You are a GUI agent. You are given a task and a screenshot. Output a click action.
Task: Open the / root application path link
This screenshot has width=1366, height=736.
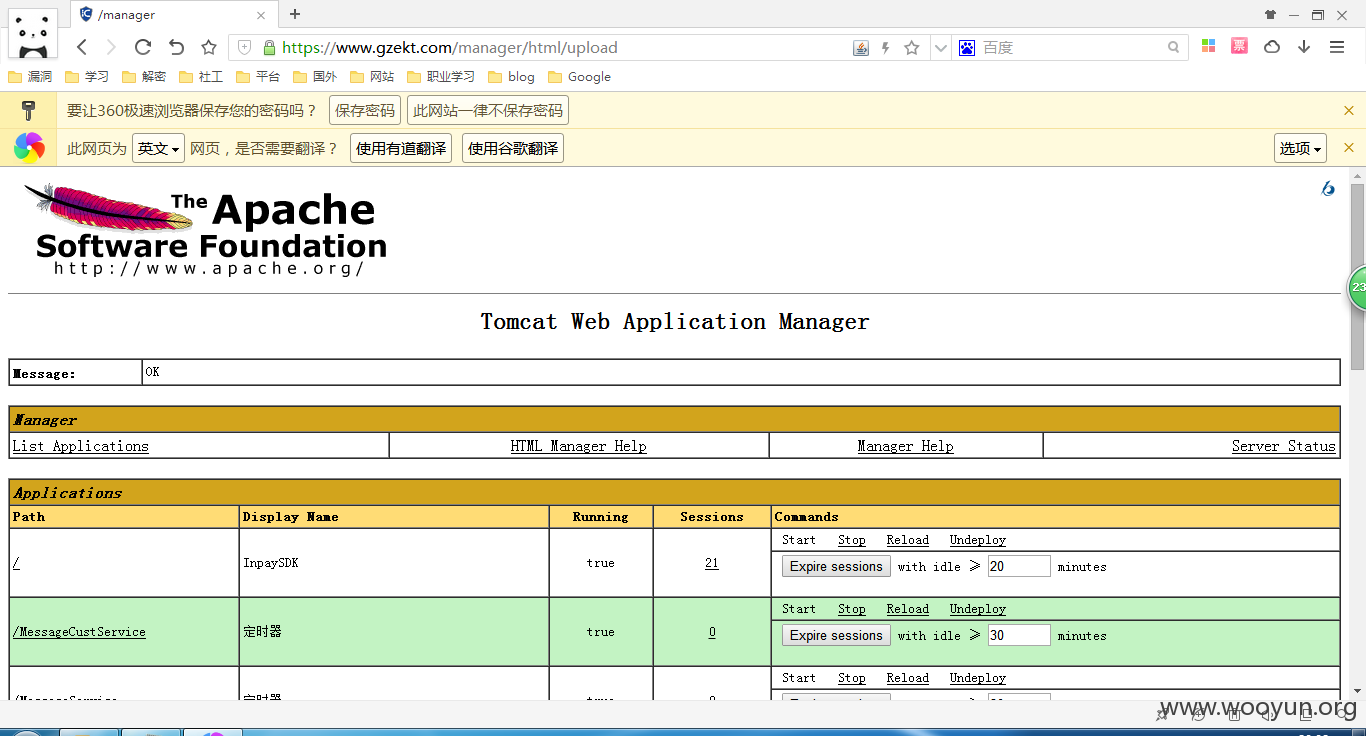pos(16,563)
